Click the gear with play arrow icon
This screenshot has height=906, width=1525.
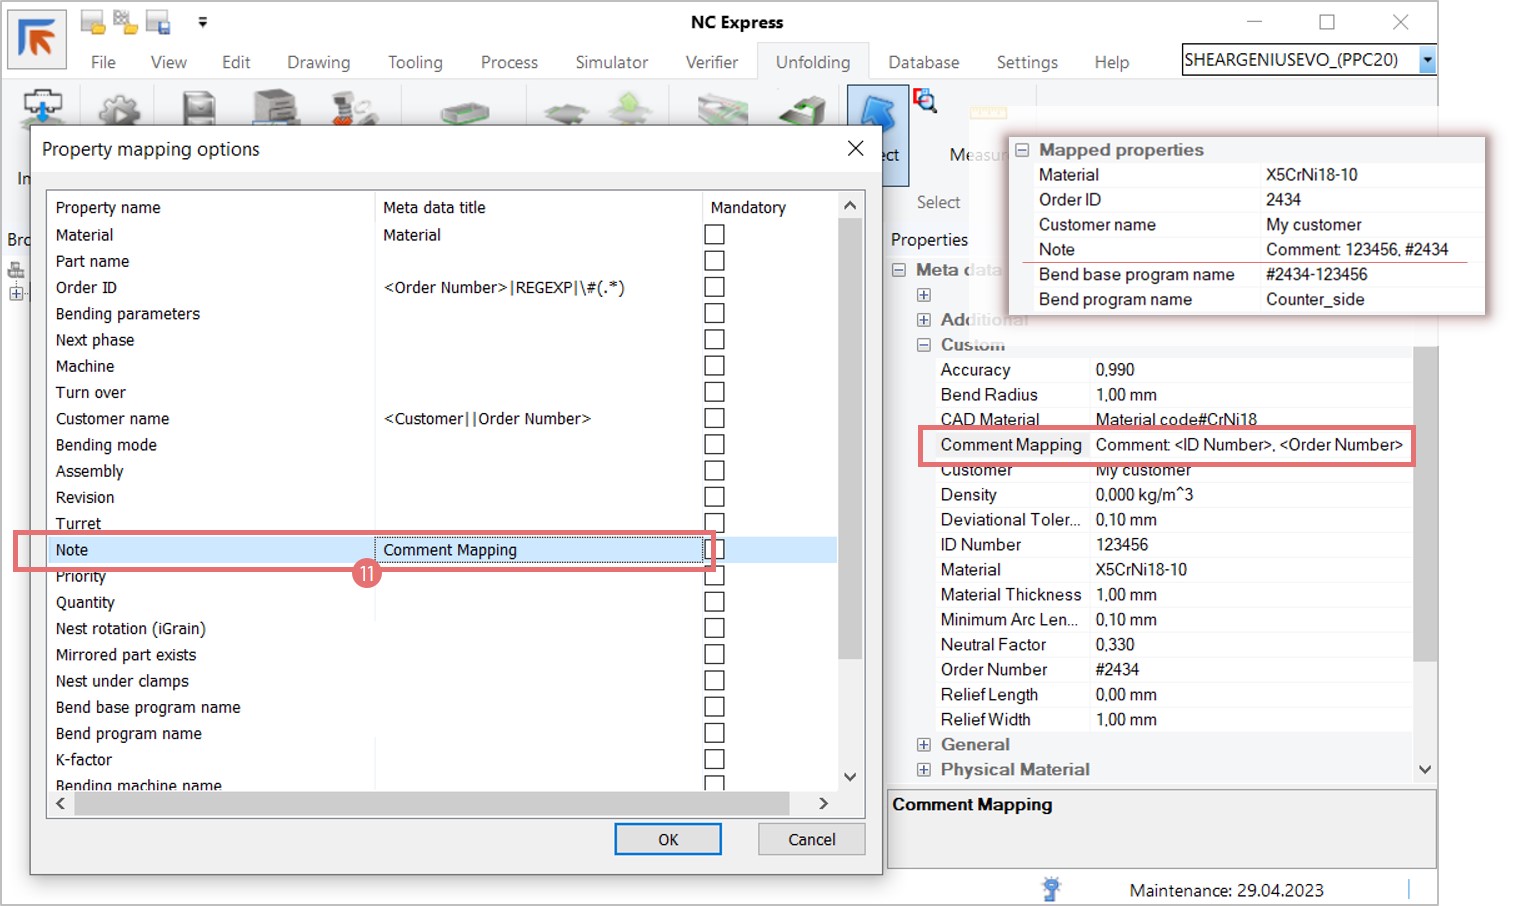coord(120,108)
